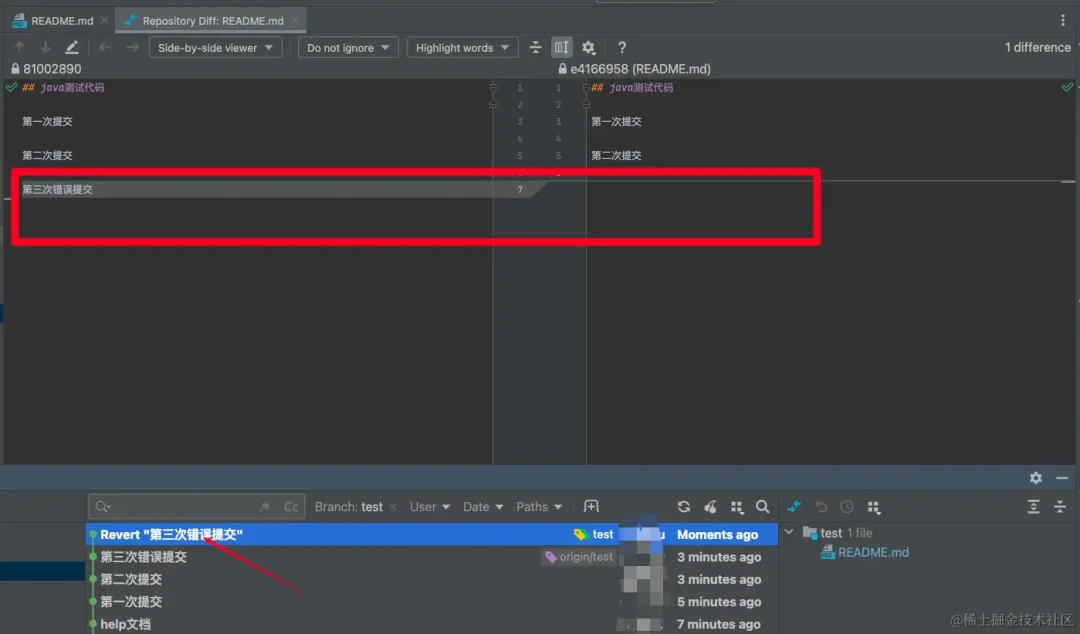Click the lock icon next to e4166958
This screenshot has width=1080, height=634.
click(562, 69)
